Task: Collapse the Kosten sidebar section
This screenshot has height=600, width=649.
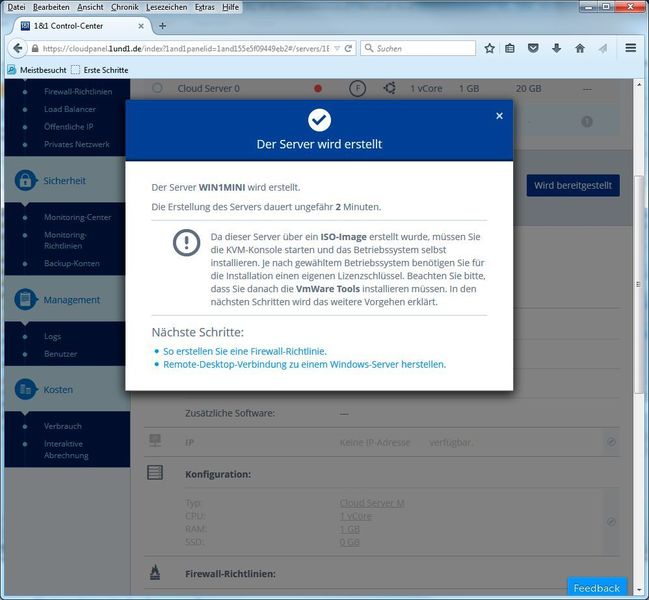Action: [x=58, y=389]
